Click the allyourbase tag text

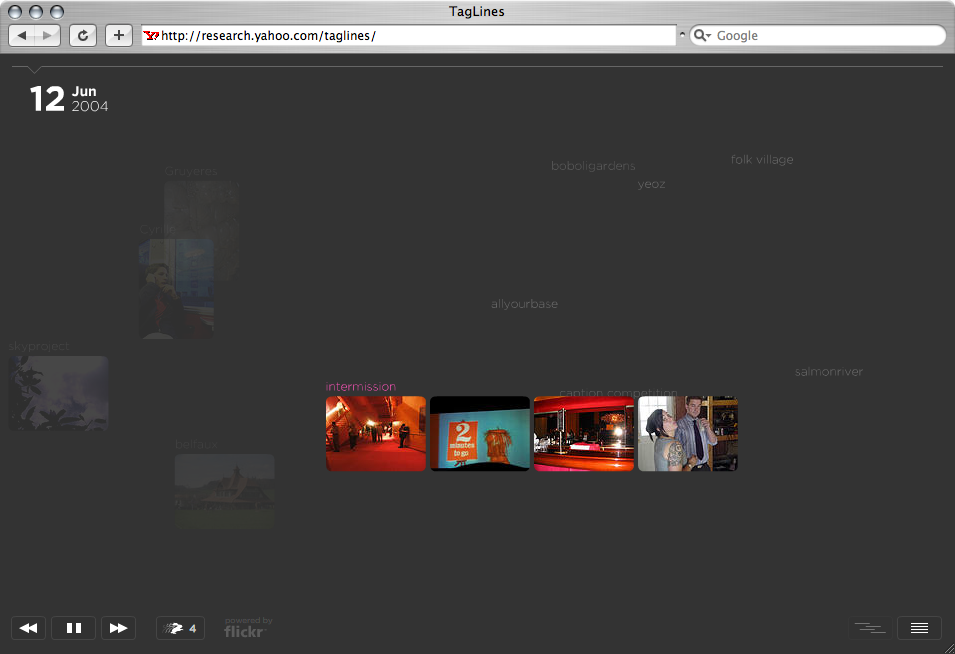(524, 304)
